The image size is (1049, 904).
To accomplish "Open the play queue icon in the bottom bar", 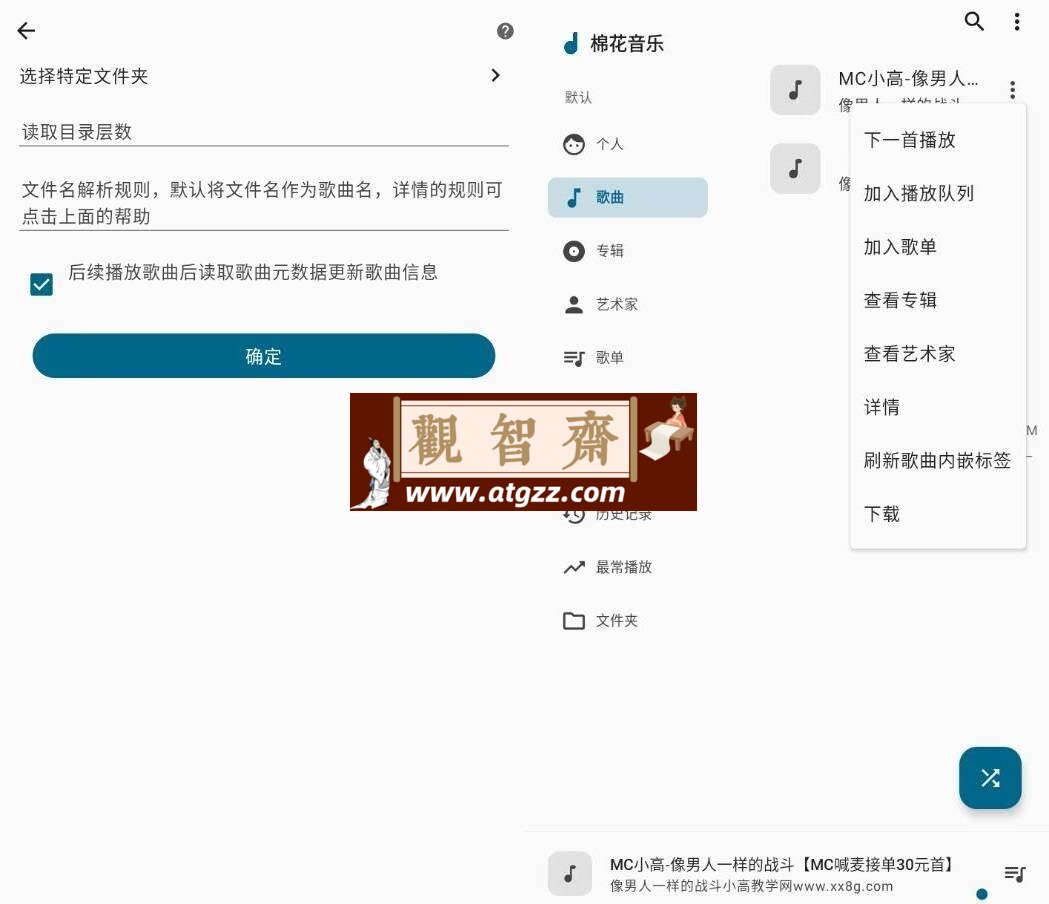I will point(1015,873).
